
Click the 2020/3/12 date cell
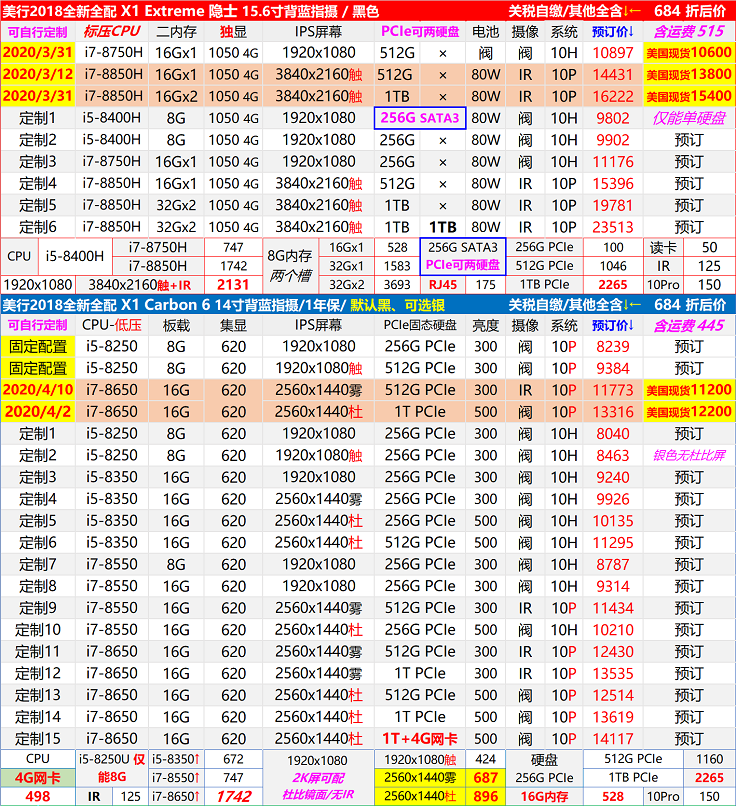[36, 74]
